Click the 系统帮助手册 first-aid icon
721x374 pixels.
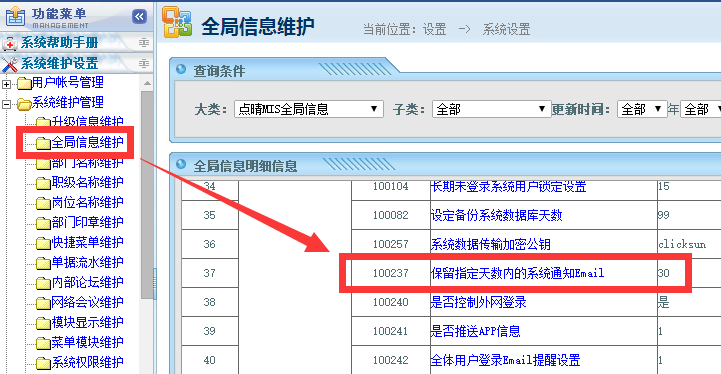pyautogui.click(x=10, y=44)
